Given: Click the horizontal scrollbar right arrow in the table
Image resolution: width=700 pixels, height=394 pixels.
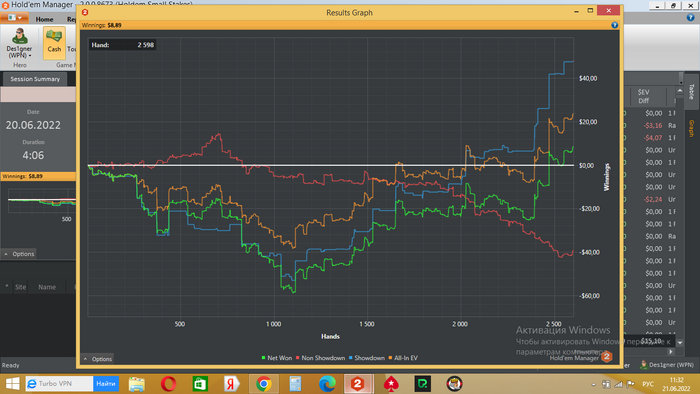Looking at the screenshot, I should 670,352.
